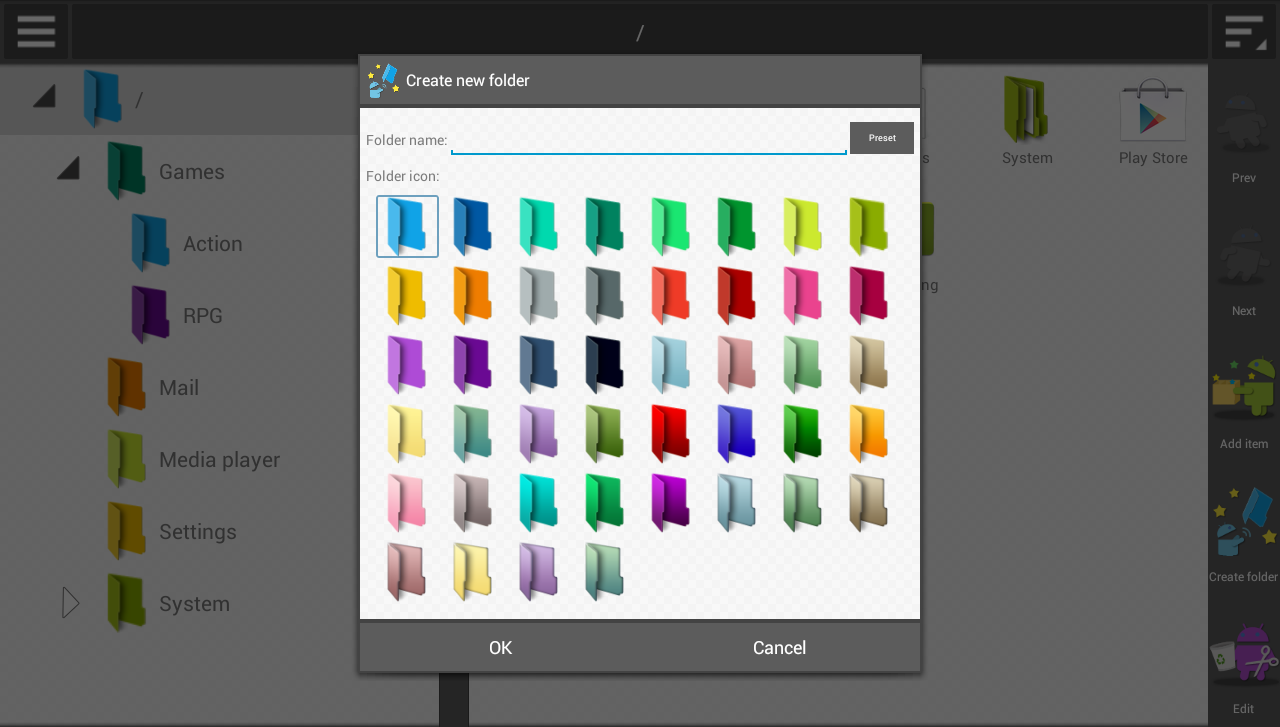Image resolution: width=1280 pixels, height=727 pixels.
Task: Select the Media player tree folder
Action: point(218,460)
